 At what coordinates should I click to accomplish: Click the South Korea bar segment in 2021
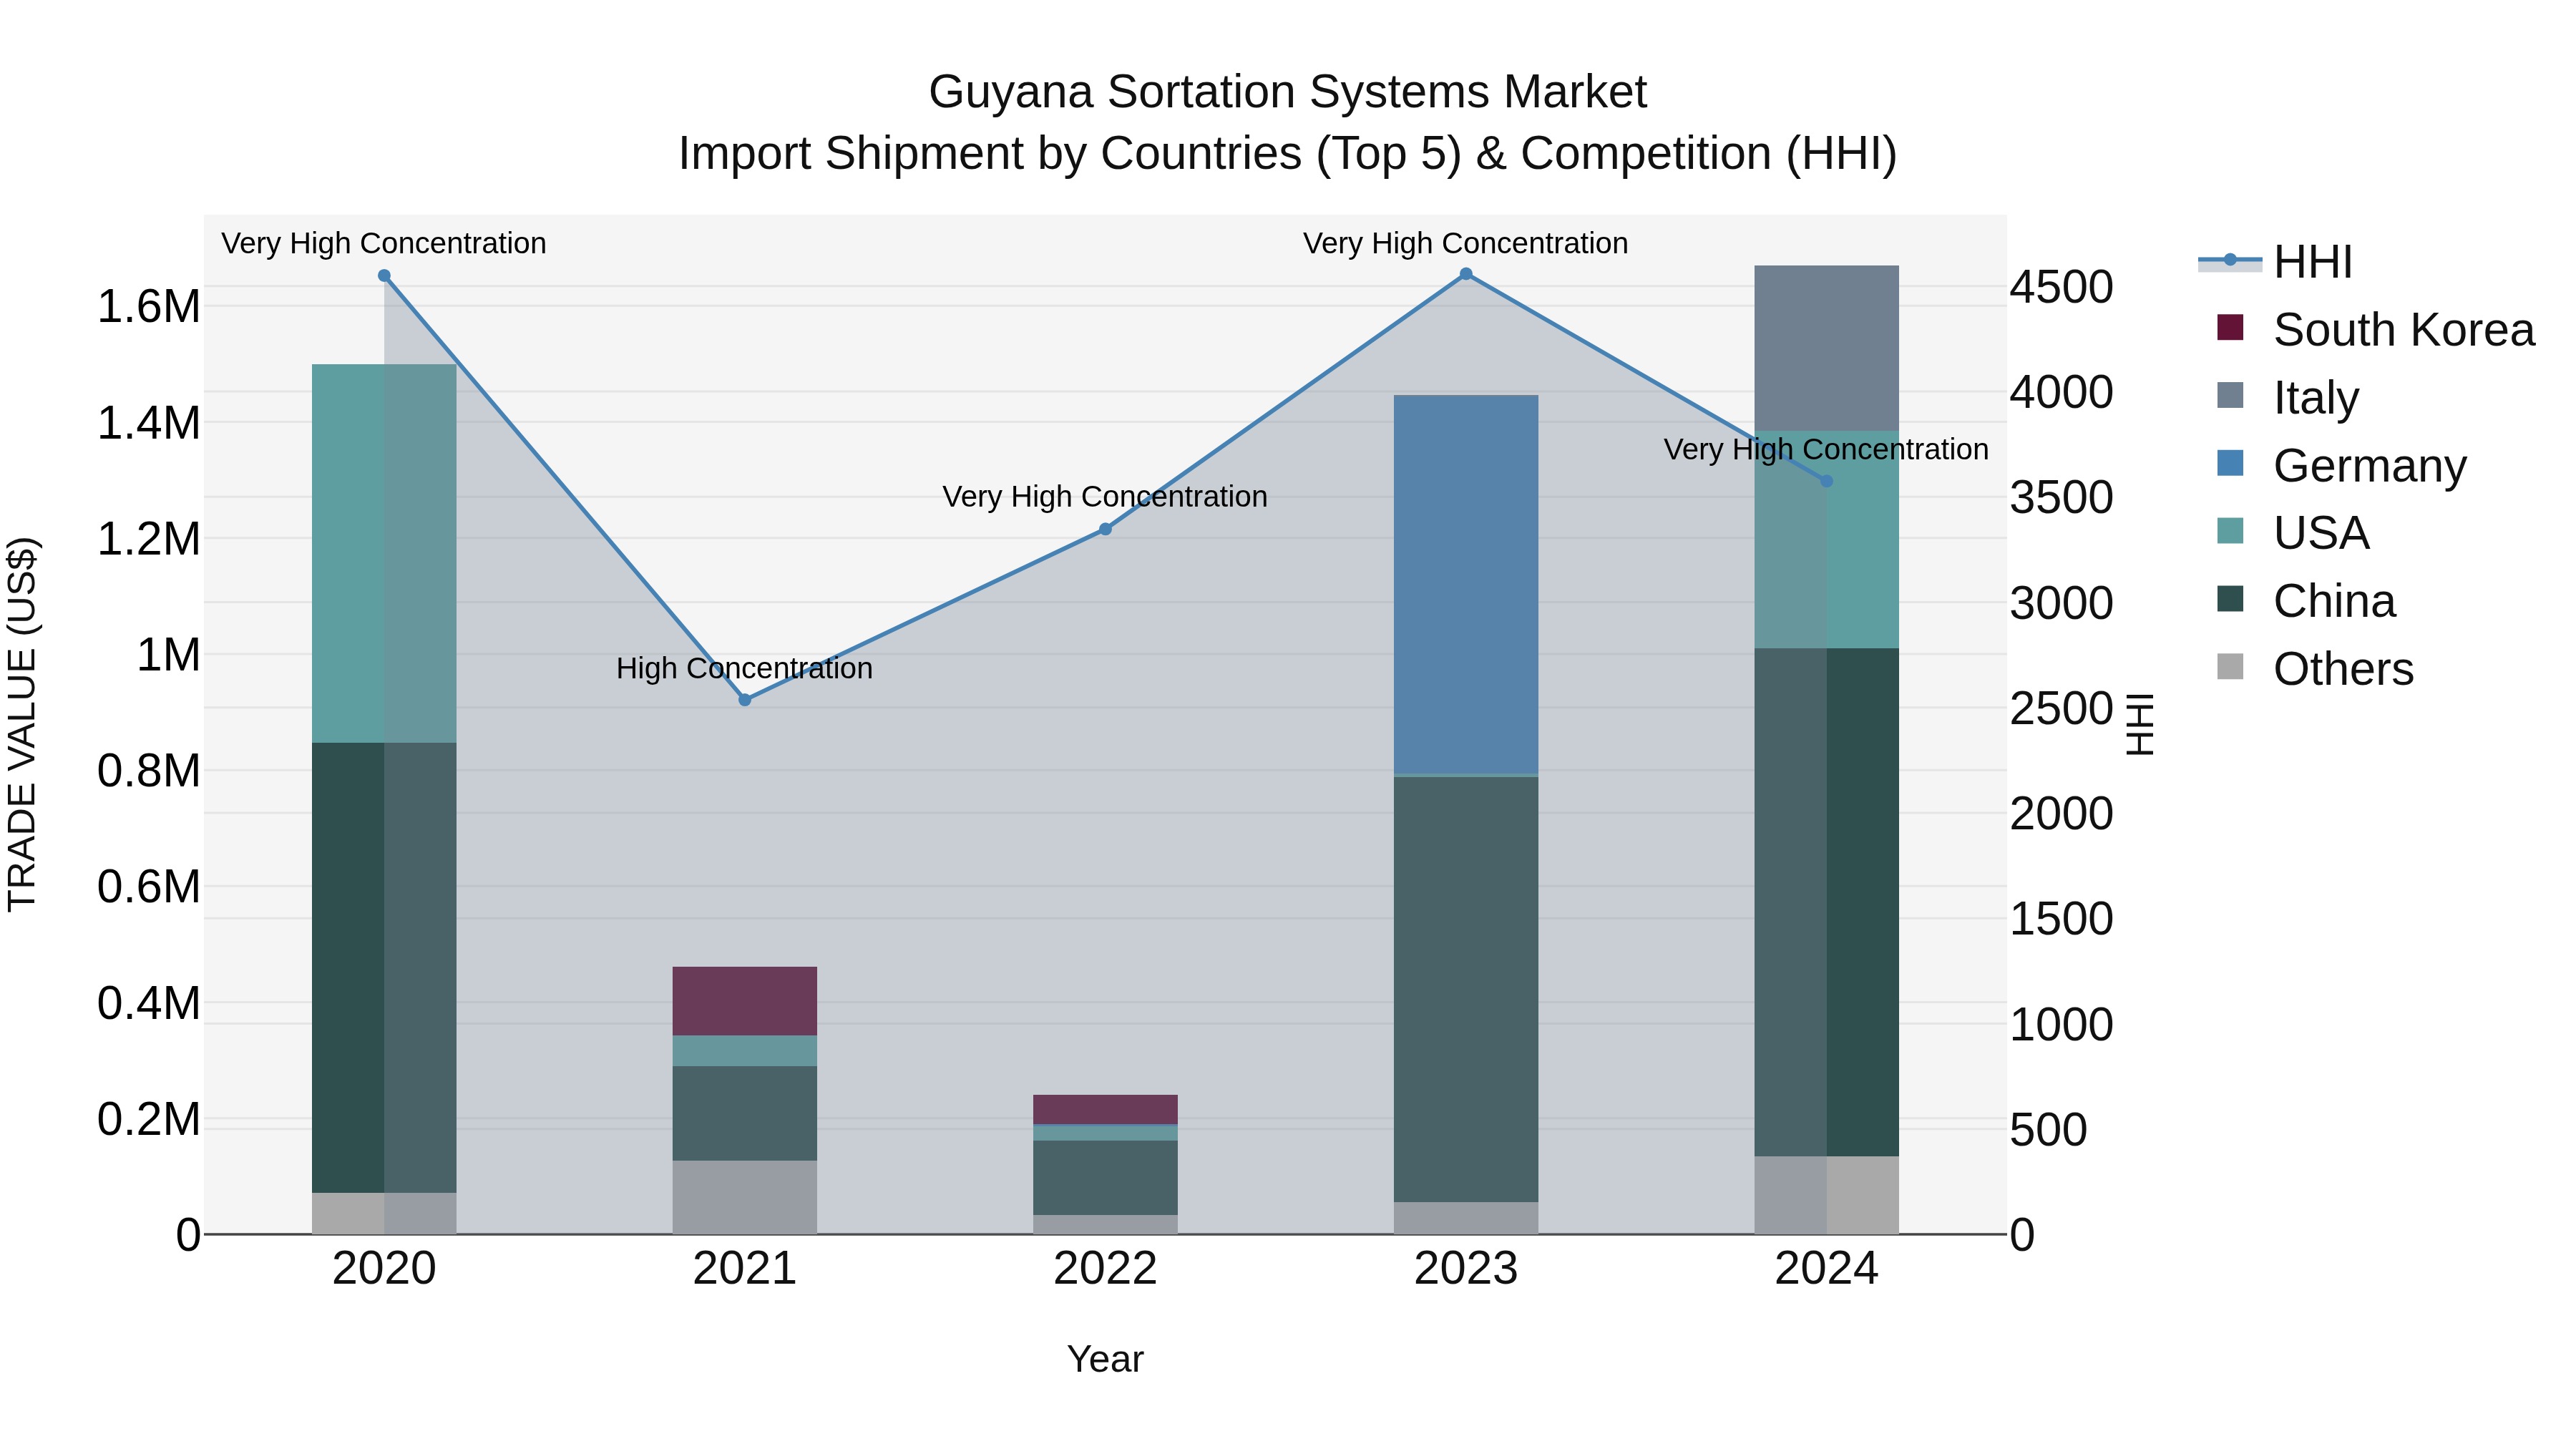point(745,1001)
